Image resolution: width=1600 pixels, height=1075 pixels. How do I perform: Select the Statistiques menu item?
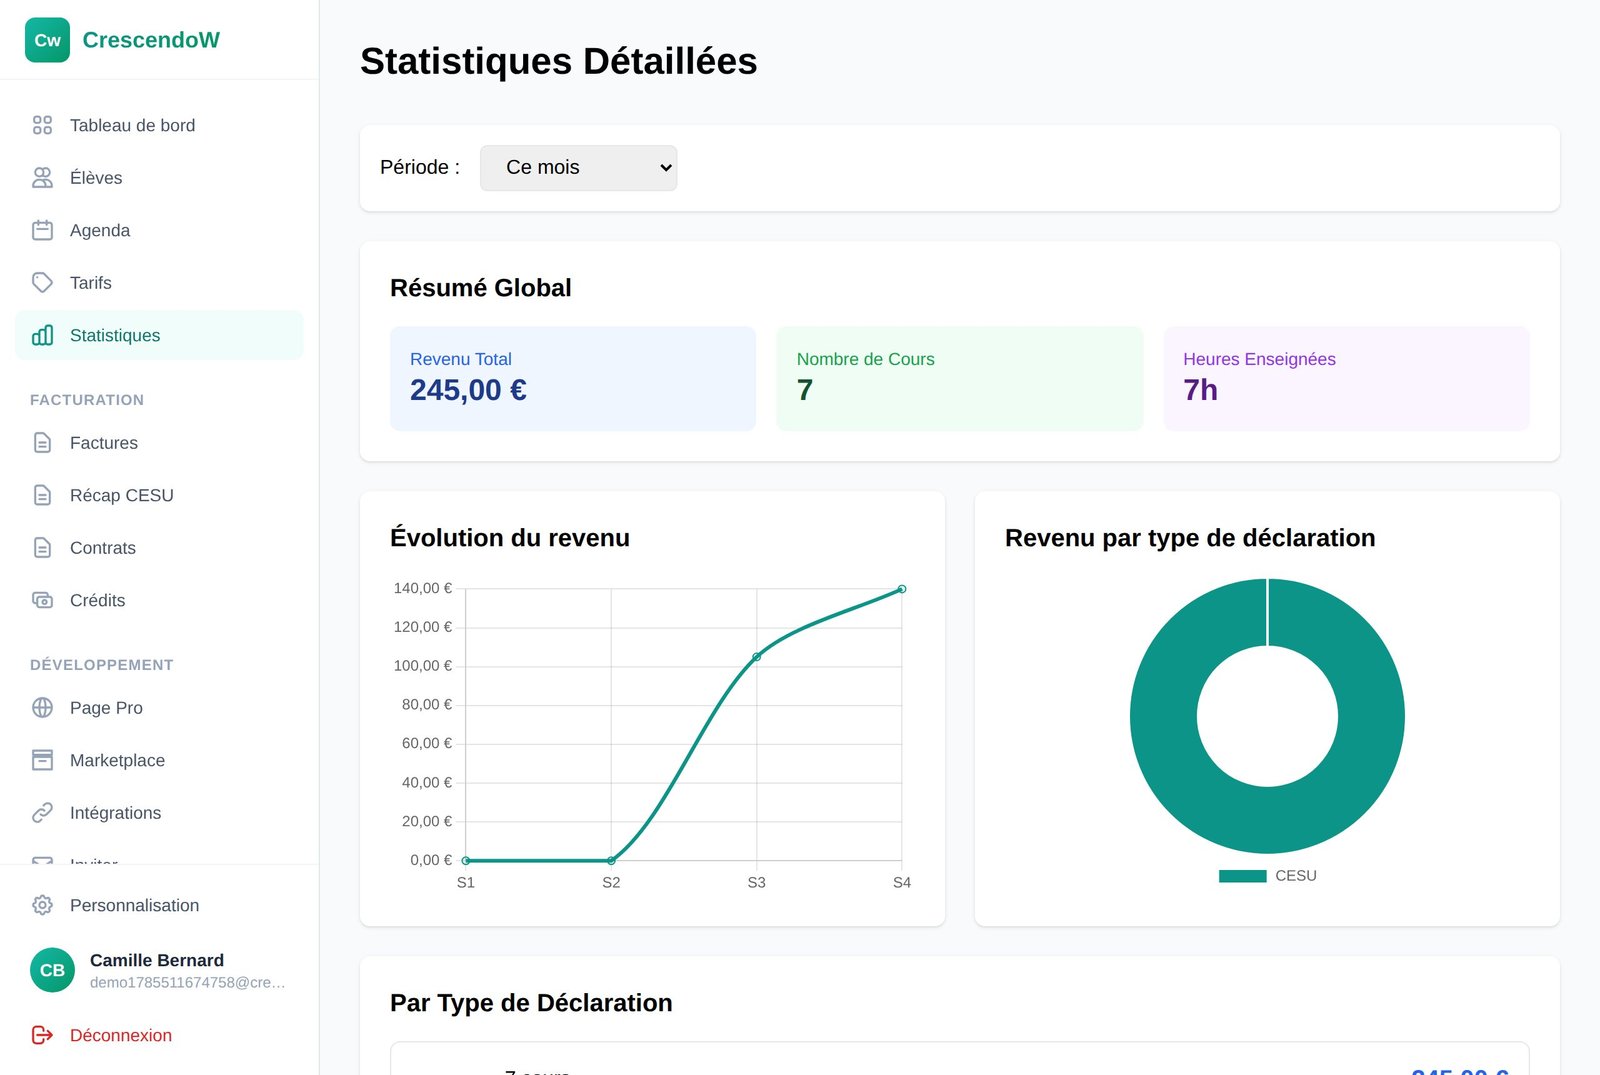tap(159, 335)
